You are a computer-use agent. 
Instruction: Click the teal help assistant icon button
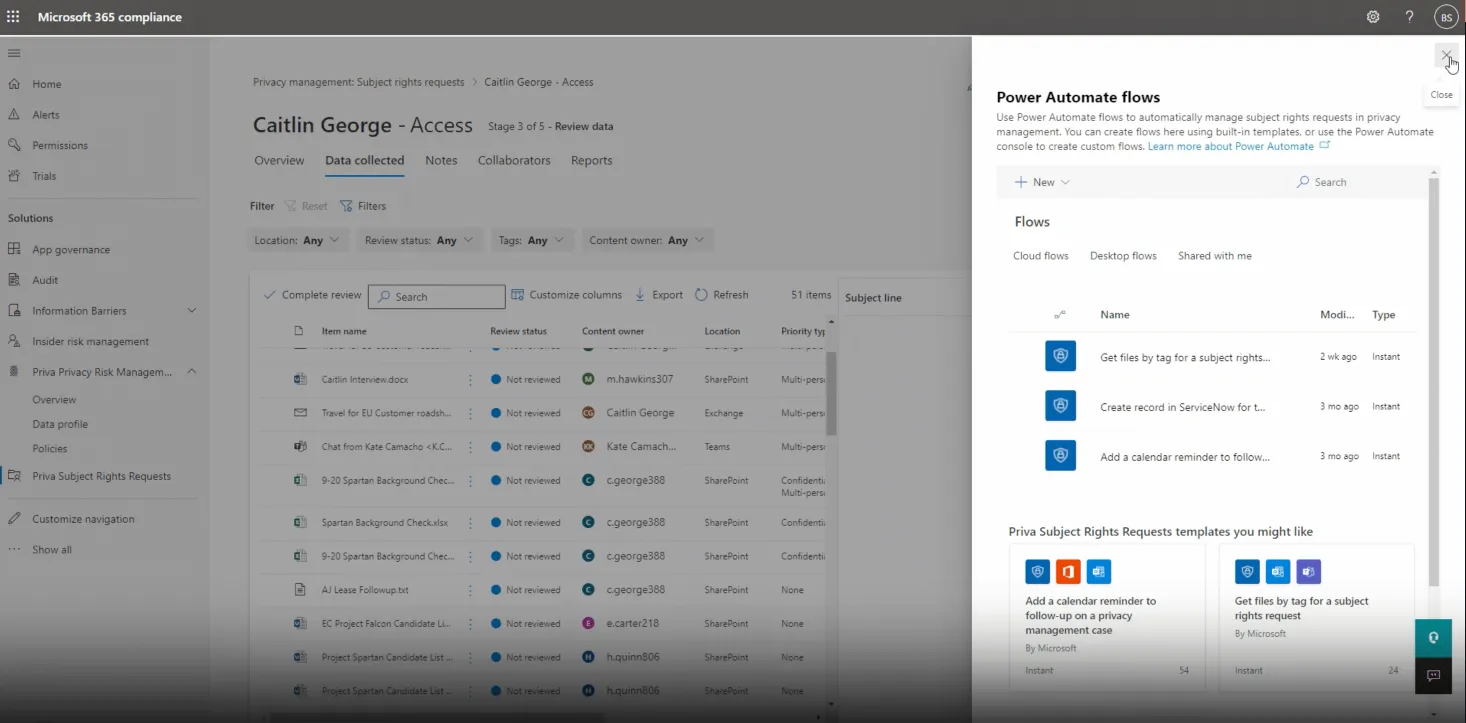[x=1433, y=638]
